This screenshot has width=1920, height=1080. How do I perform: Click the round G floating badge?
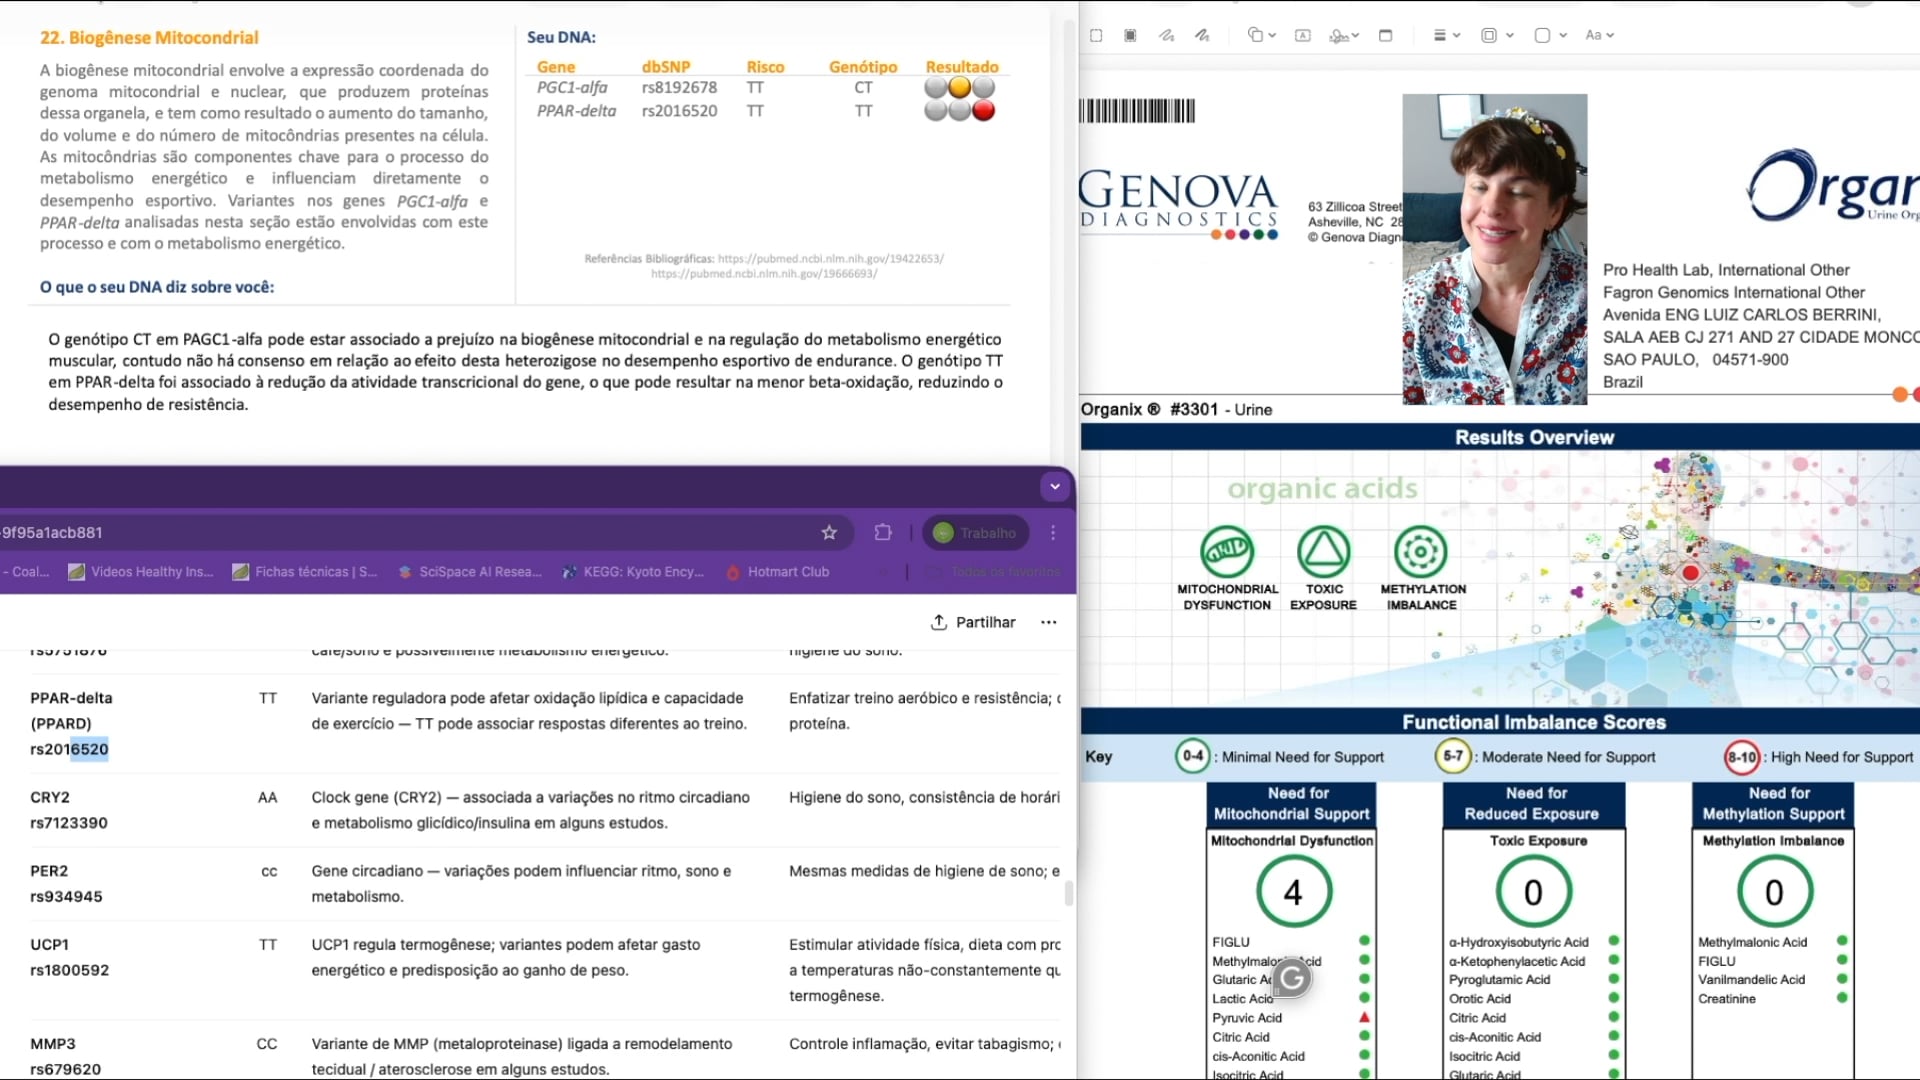point(1292,977)
